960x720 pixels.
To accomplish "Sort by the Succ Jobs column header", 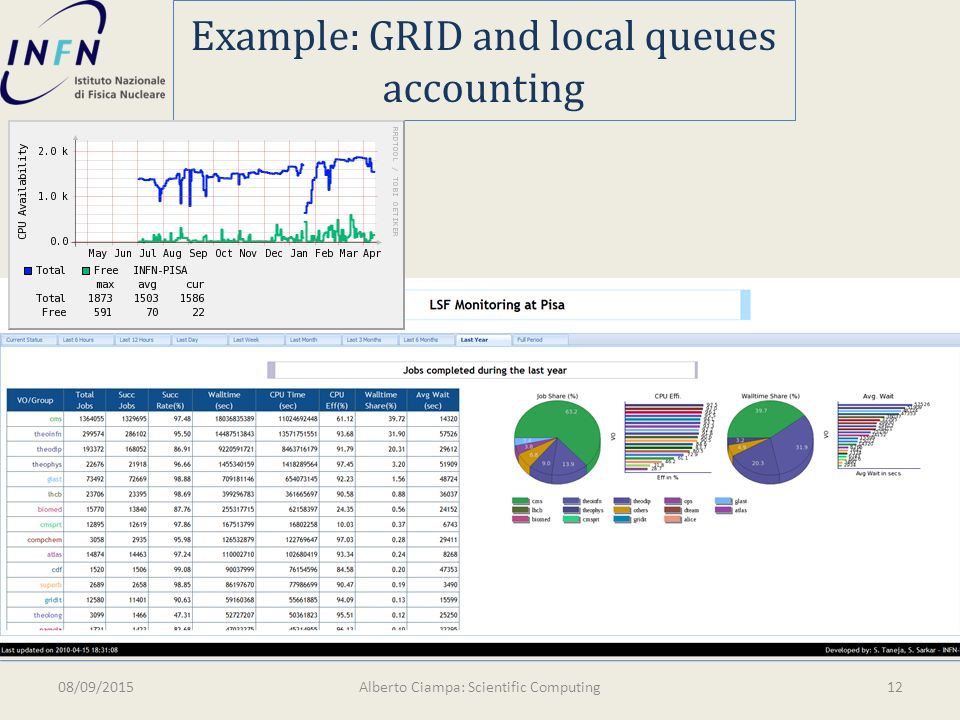I will pos(127,400).
